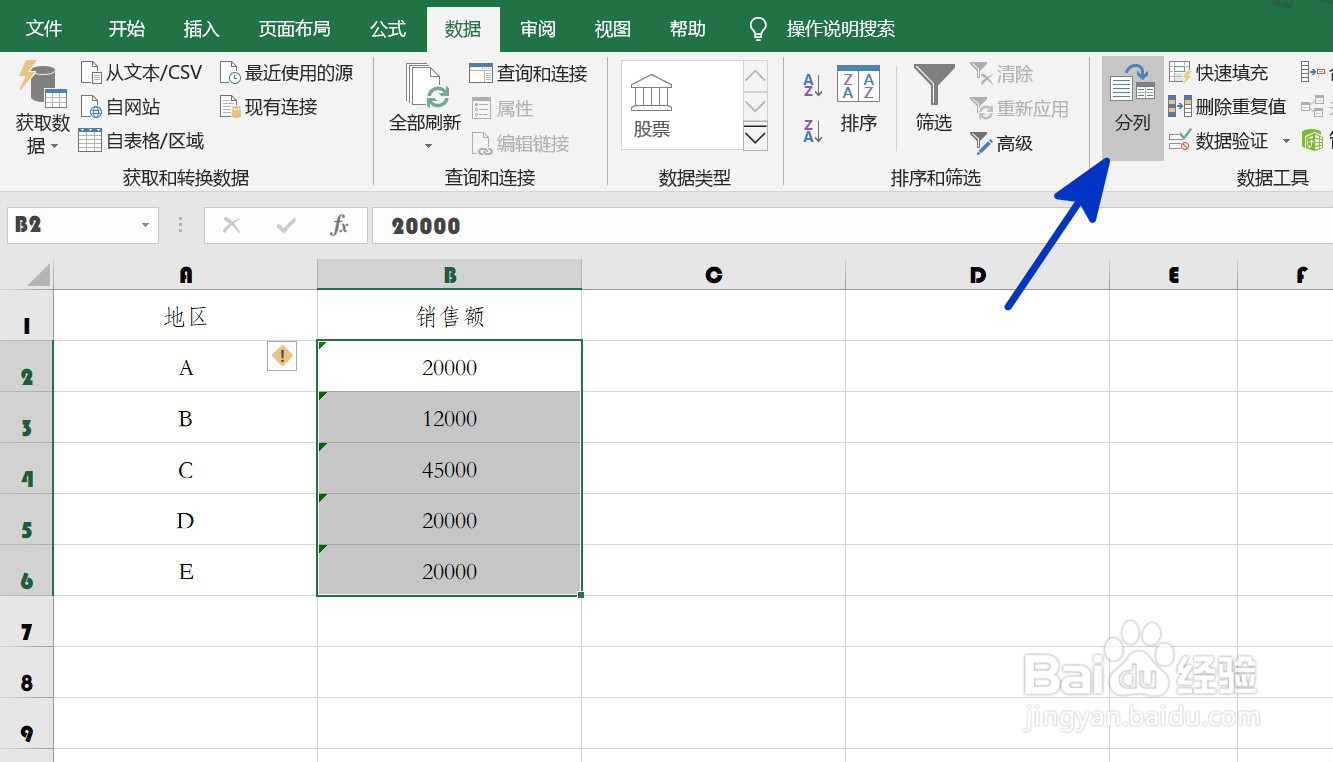Click the error warning indicator near cell A2

tap(281, 356)
